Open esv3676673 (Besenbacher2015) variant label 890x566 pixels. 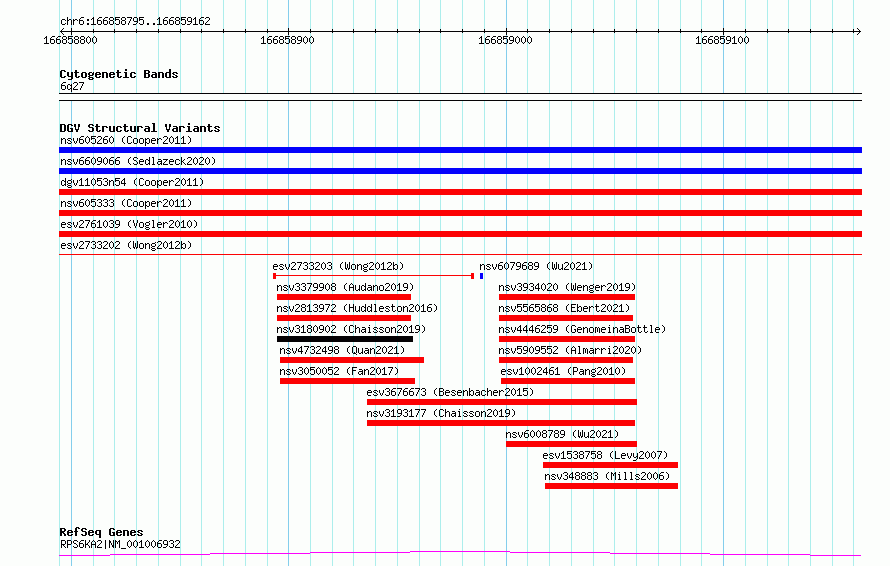450,392
